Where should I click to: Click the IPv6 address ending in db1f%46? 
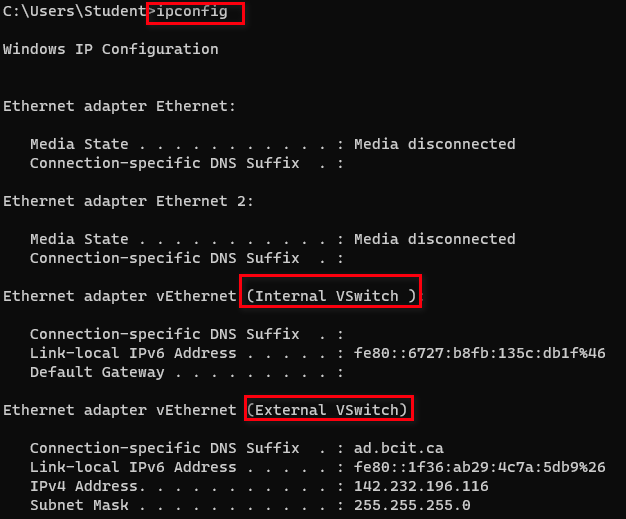pyautogui.click(x=479, y=353)
